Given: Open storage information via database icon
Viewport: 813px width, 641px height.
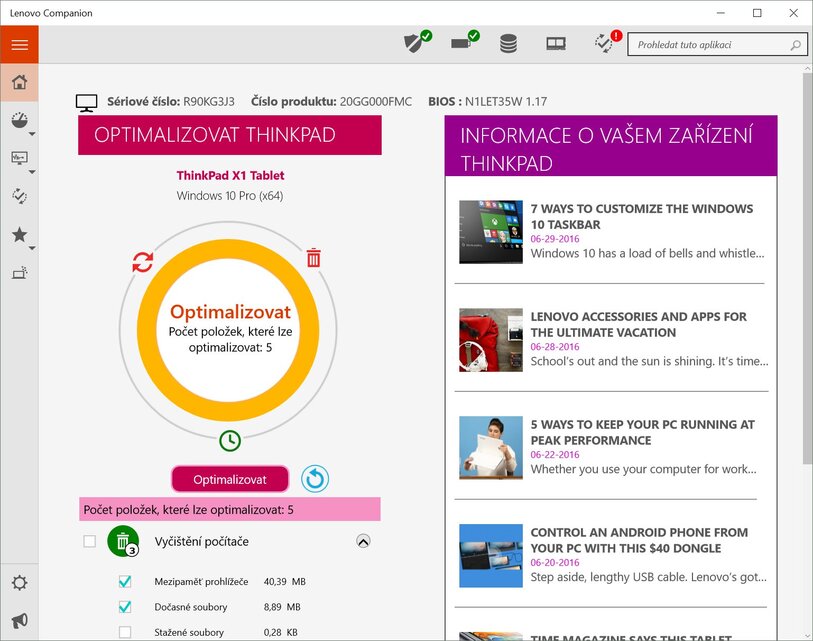Looking at the screenshot, I should (x=508, y=43).
